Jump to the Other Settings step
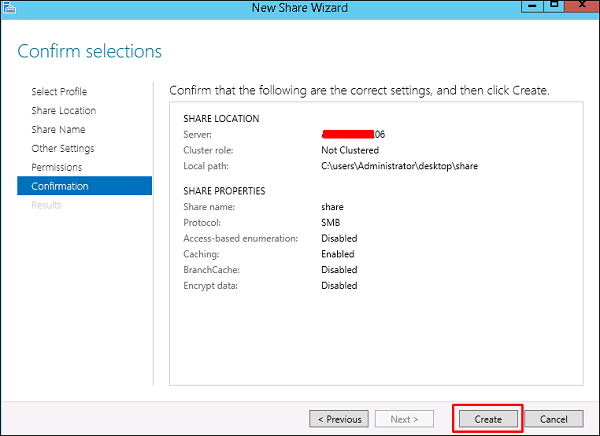 coord(62,149)
